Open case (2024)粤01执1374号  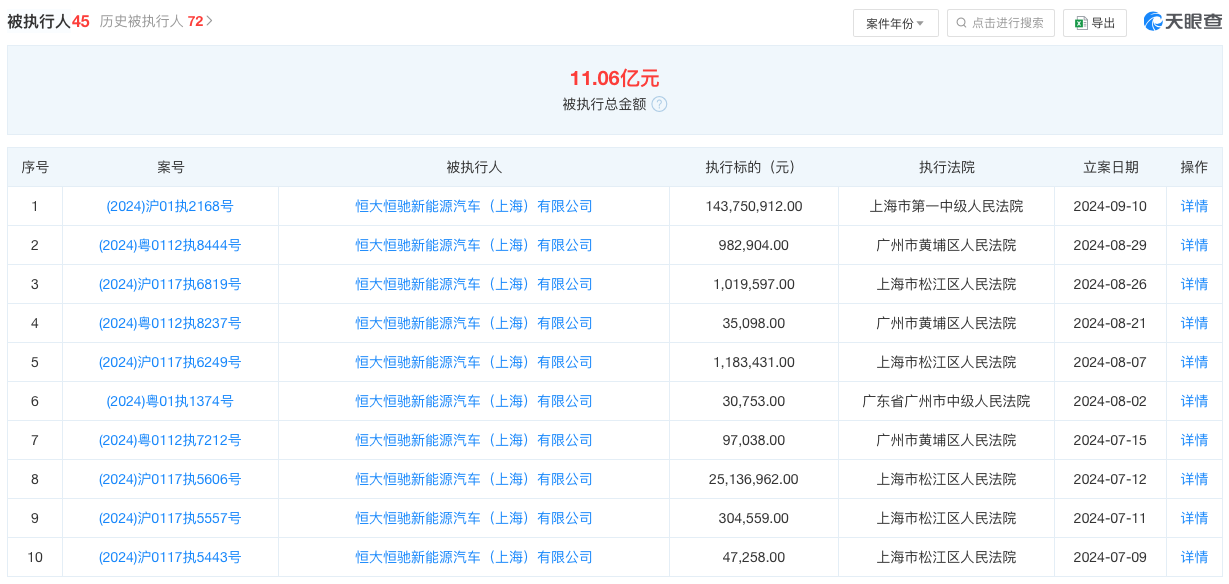point(170,401)
